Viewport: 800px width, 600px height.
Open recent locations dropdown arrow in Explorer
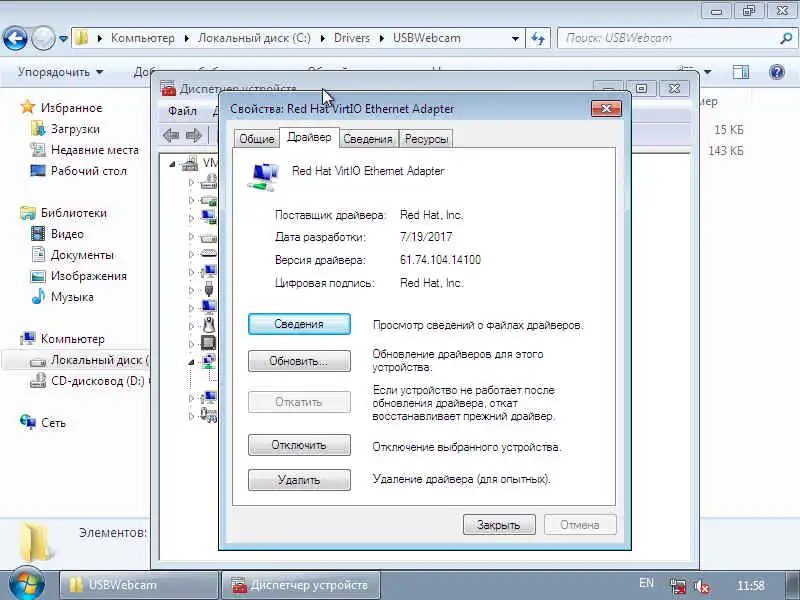point(63,38)
